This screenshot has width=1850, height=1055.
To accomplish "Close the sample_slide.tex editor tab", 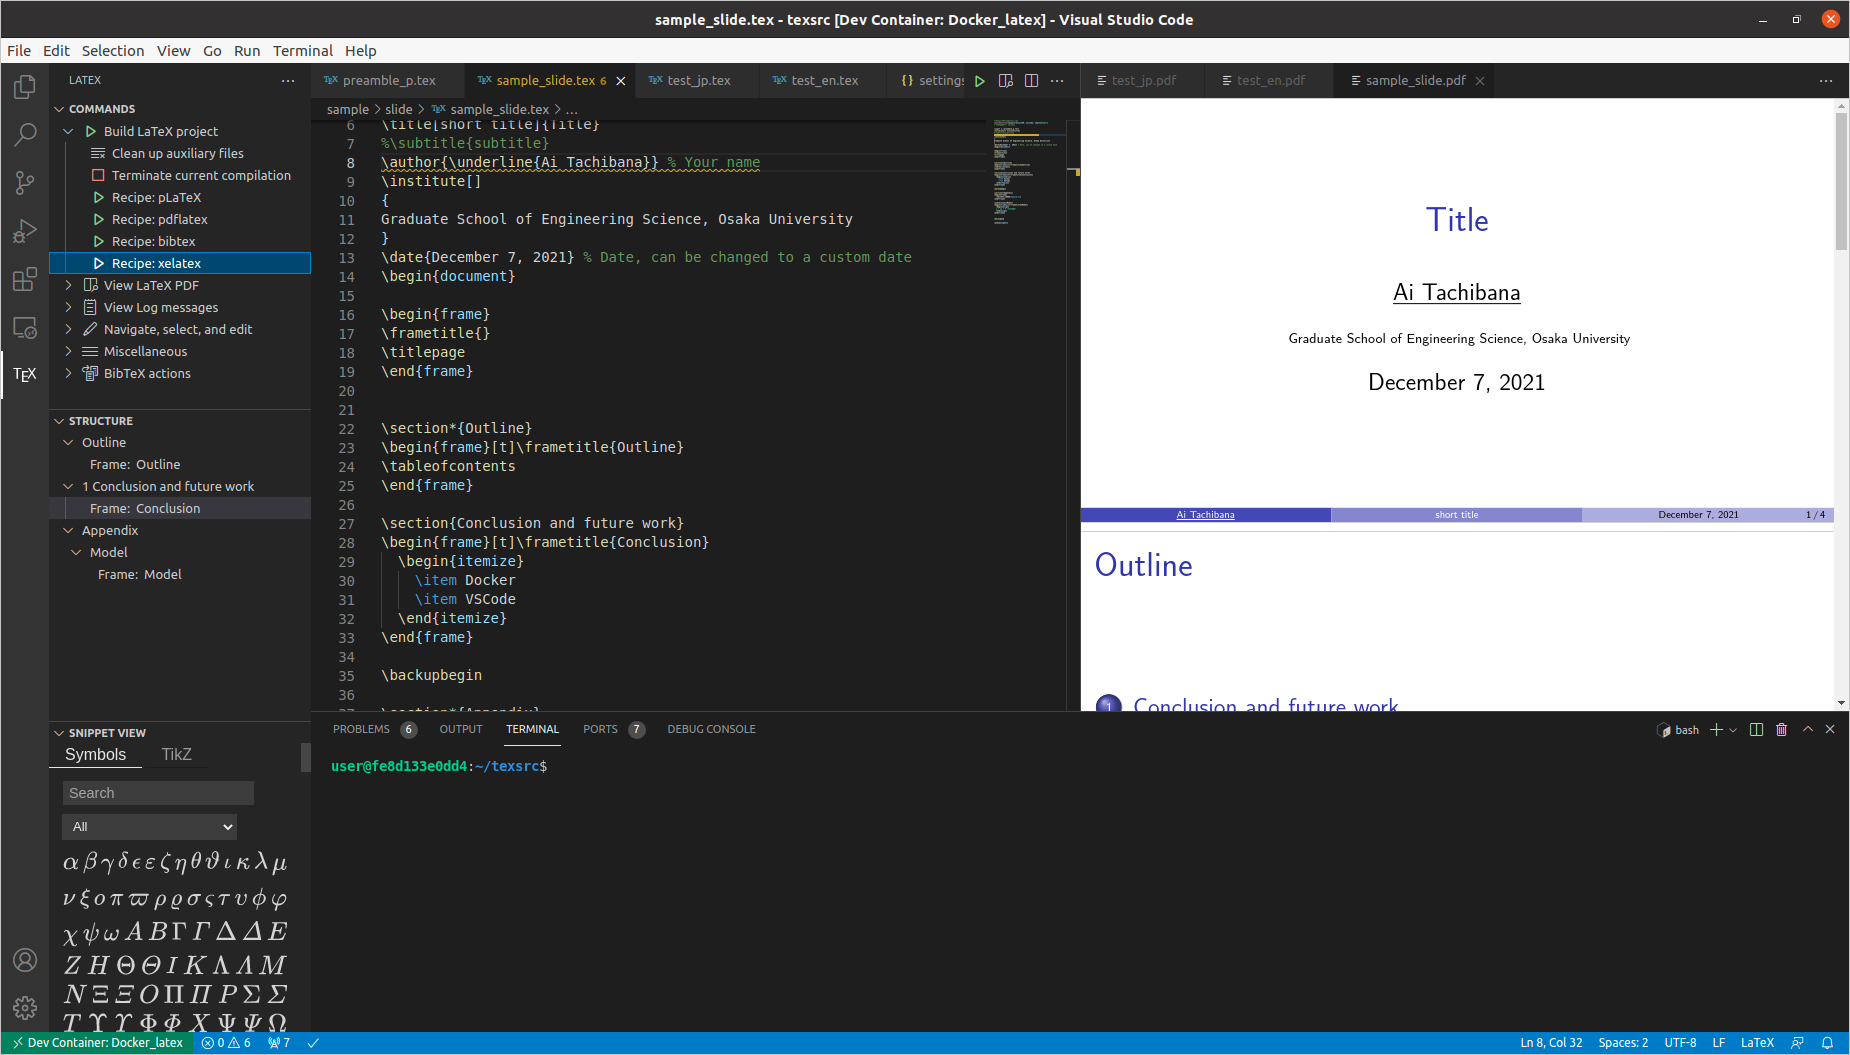I will [x=621, y=81].
